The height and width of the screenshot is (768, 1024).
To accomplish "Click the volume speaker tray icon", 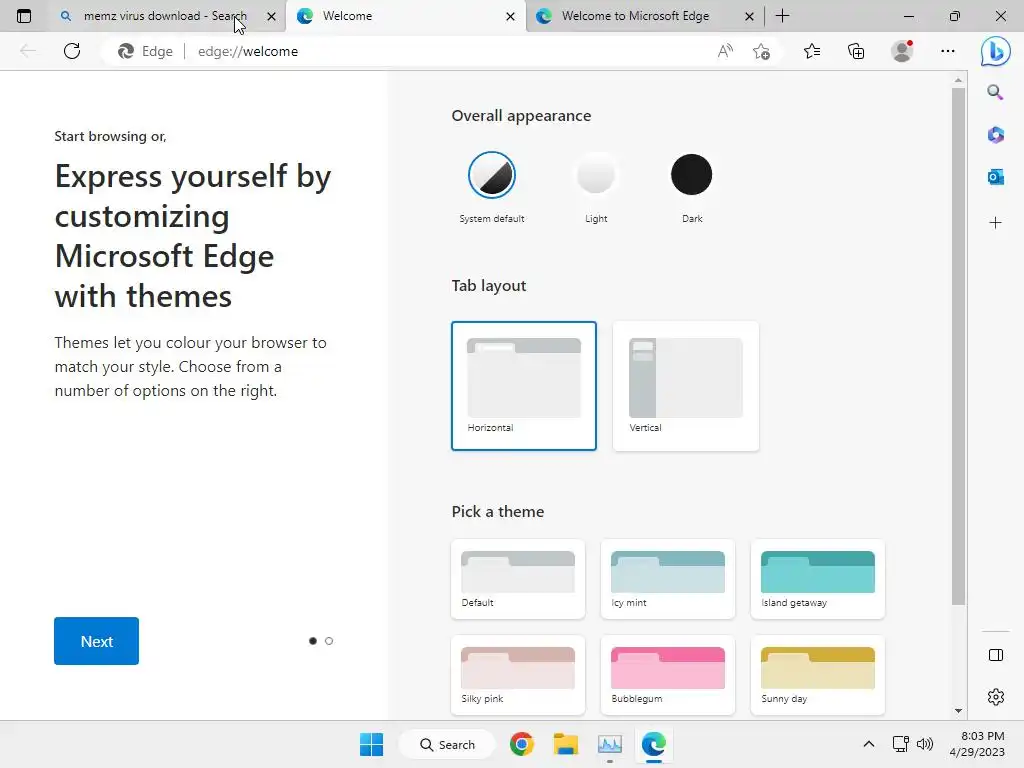I will 925,744.
